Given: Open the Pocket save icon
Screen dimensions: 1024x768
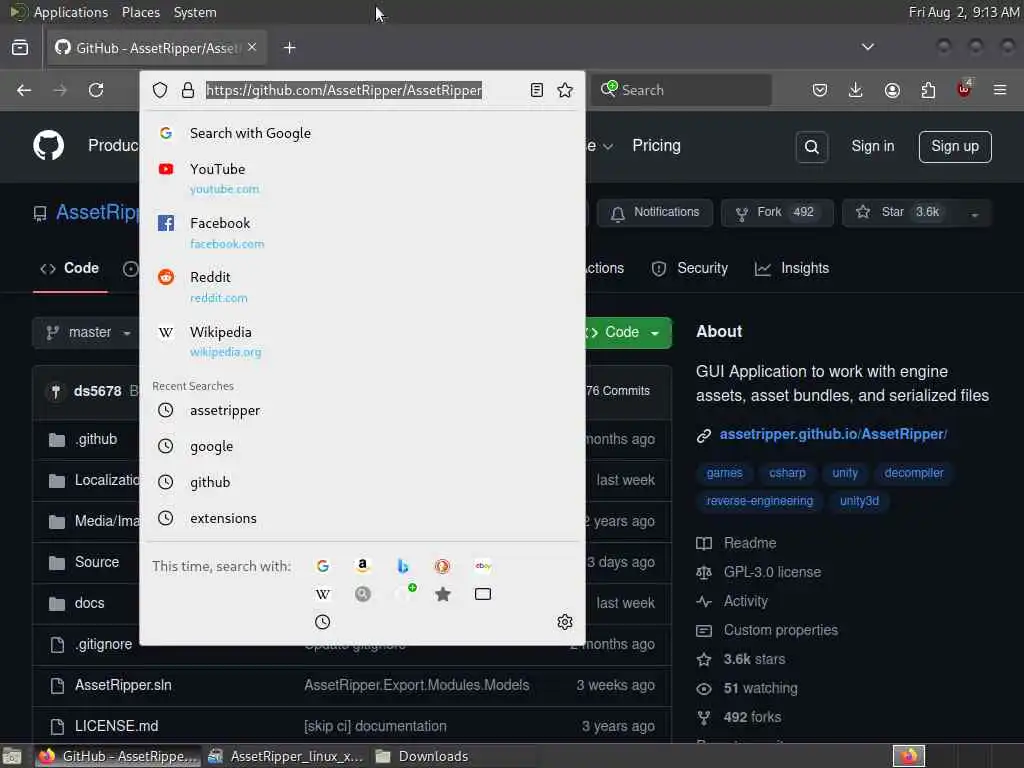Looking at the screenshot, I should [x=820, y=90].
